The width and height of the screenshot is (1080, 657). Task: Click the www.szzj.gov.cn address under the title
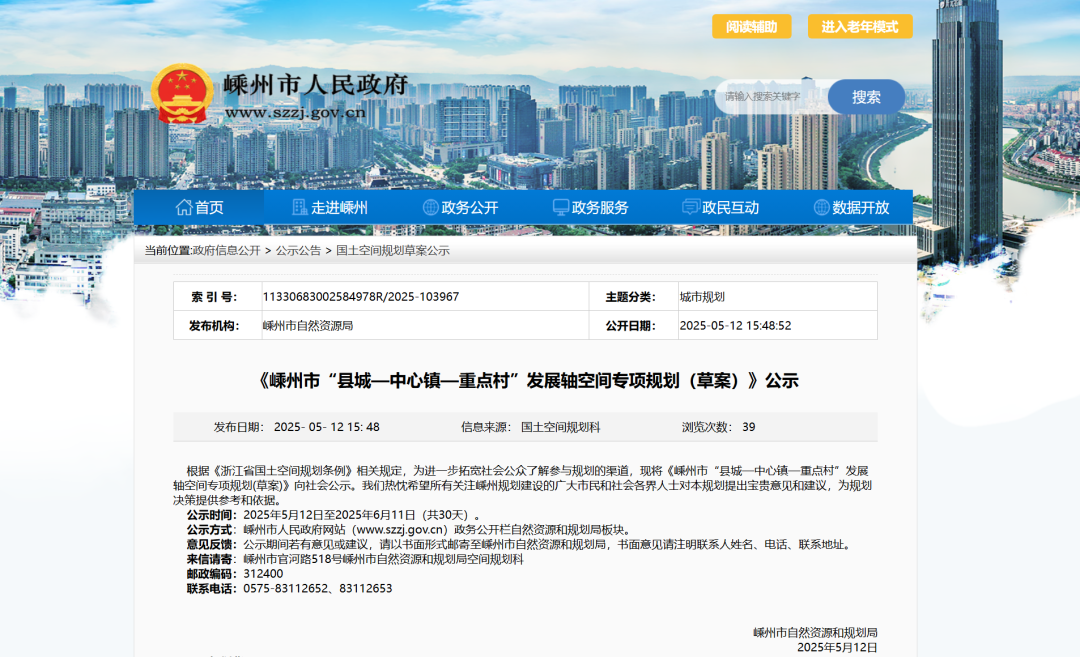[295, 112]
